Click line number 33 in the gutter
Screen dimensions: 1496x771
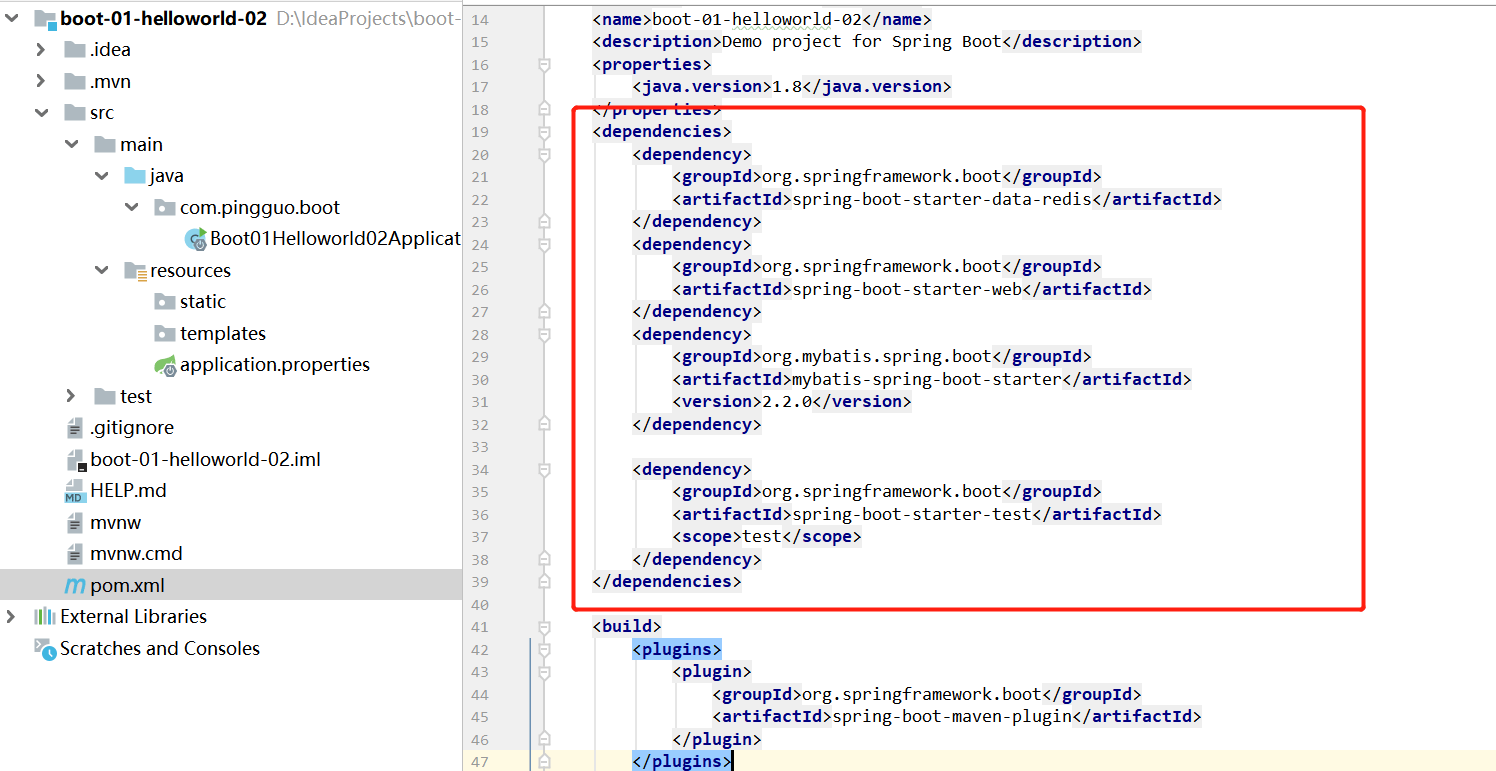479,447
